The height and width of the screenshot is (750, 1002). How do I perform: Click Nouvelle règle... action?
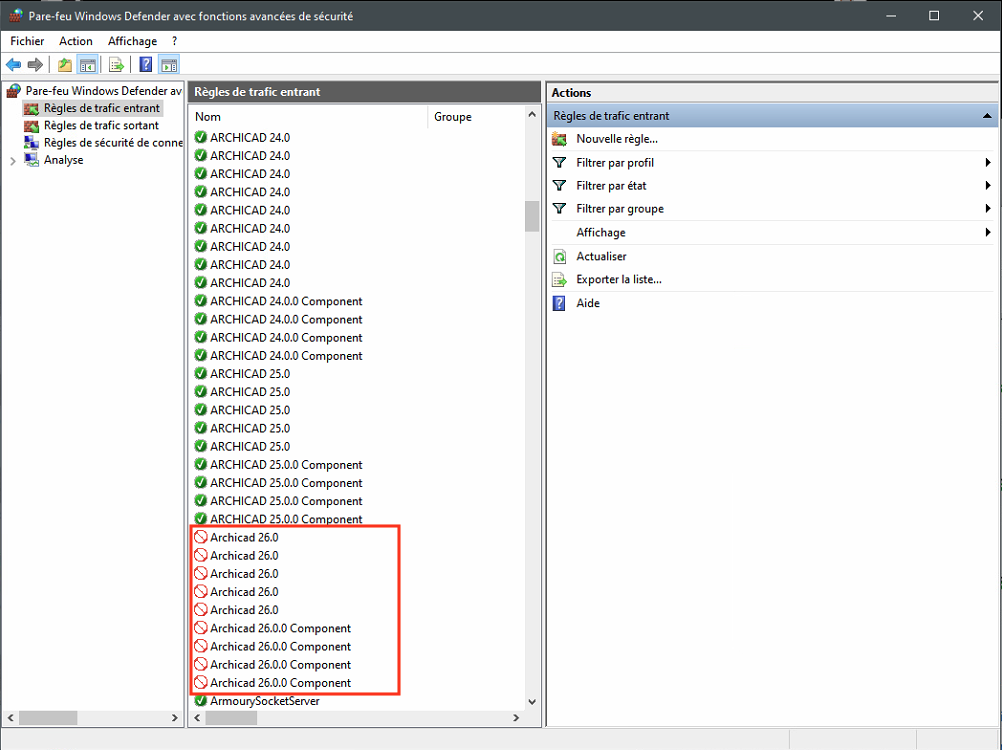pyautogui.click(x=617, y=139)
